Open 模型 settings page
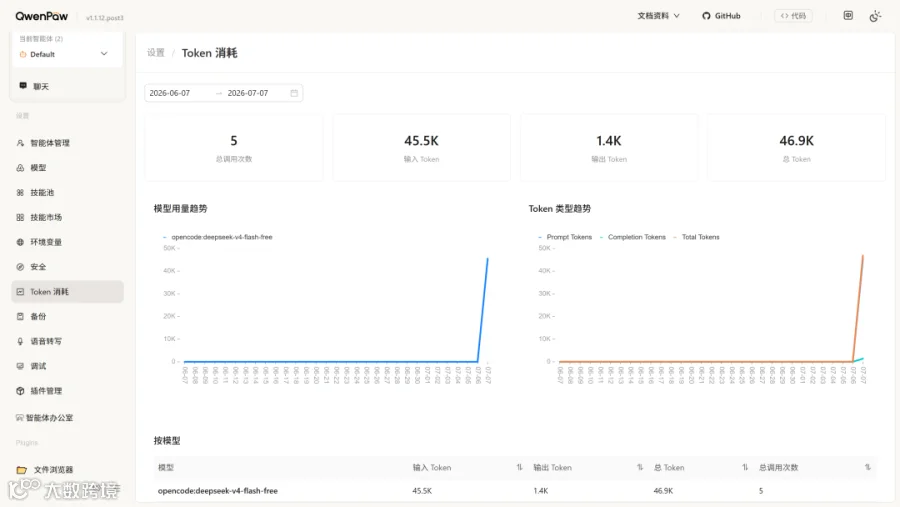This screenshot has width=900, height=507. (x=67, y=168)
